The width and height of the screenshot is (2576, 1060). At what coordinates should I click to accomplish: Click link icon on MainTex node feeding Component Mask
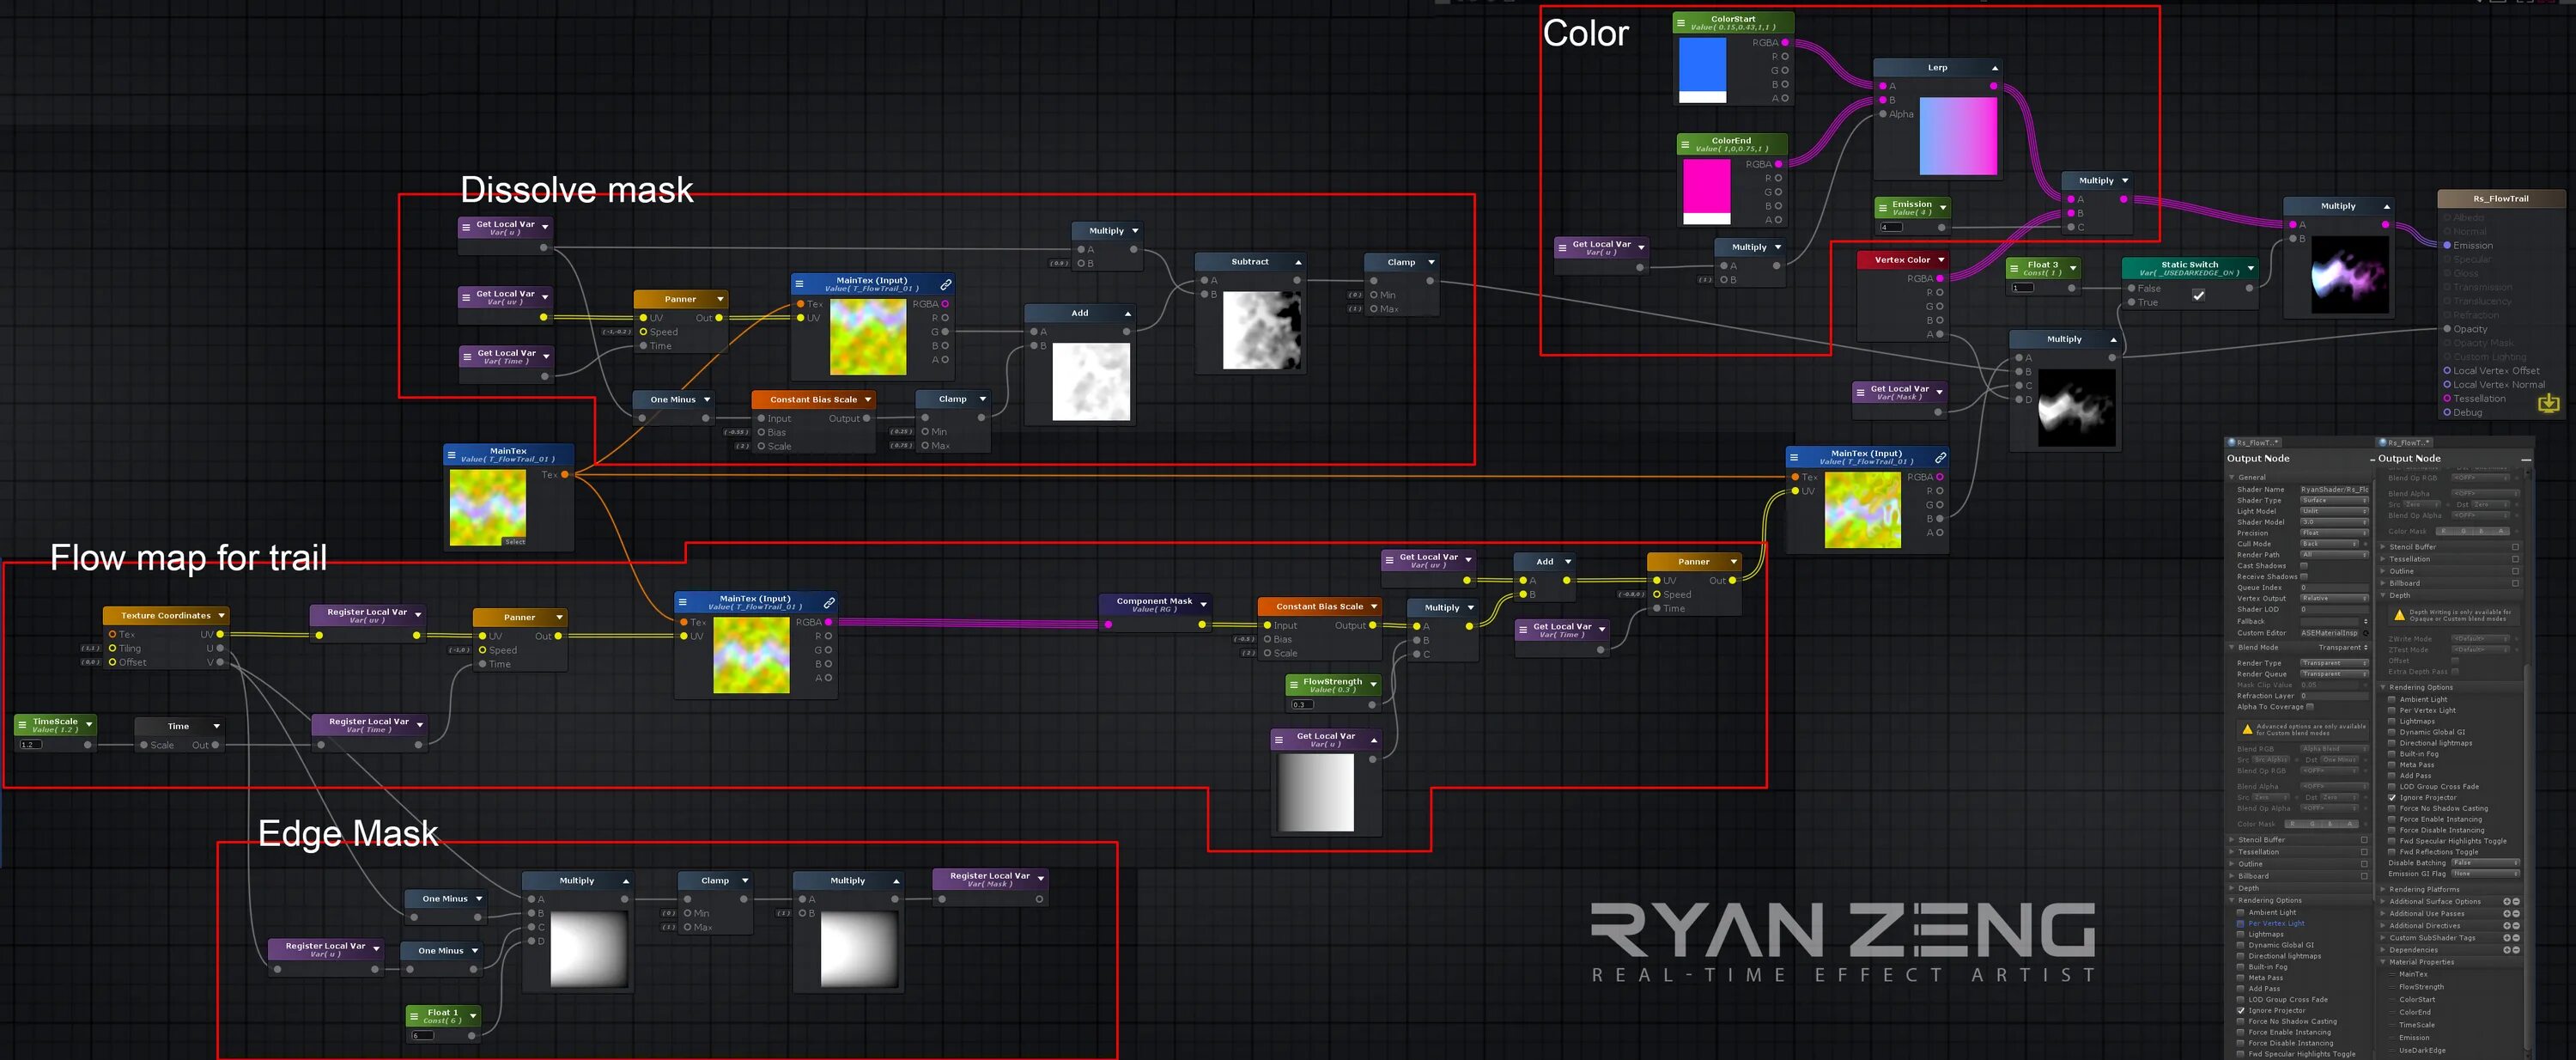click(829, 602)
